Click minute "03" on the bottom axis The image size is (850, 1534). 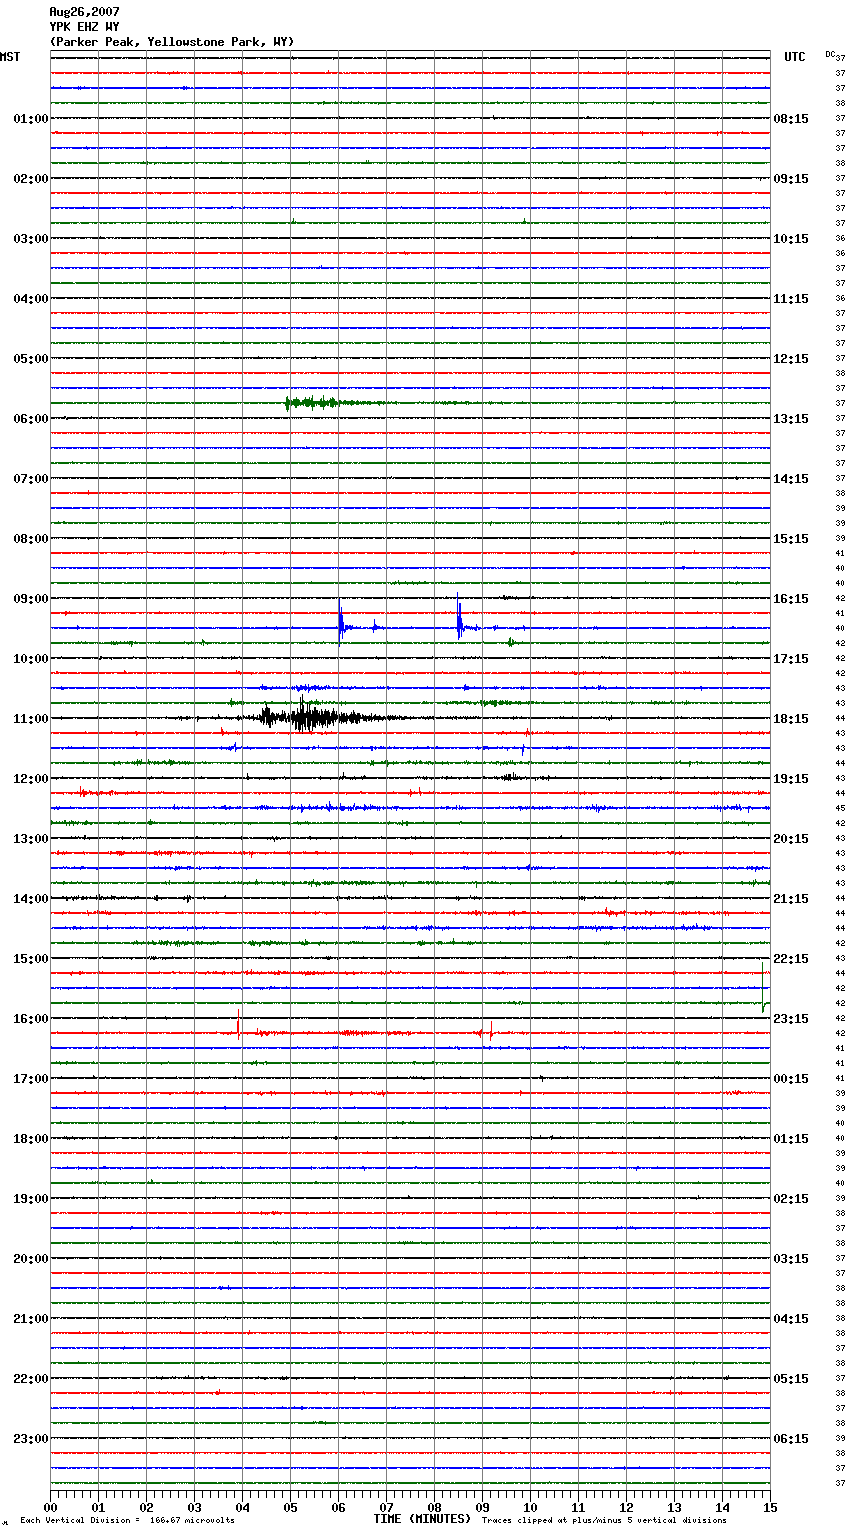point(194,1507)
